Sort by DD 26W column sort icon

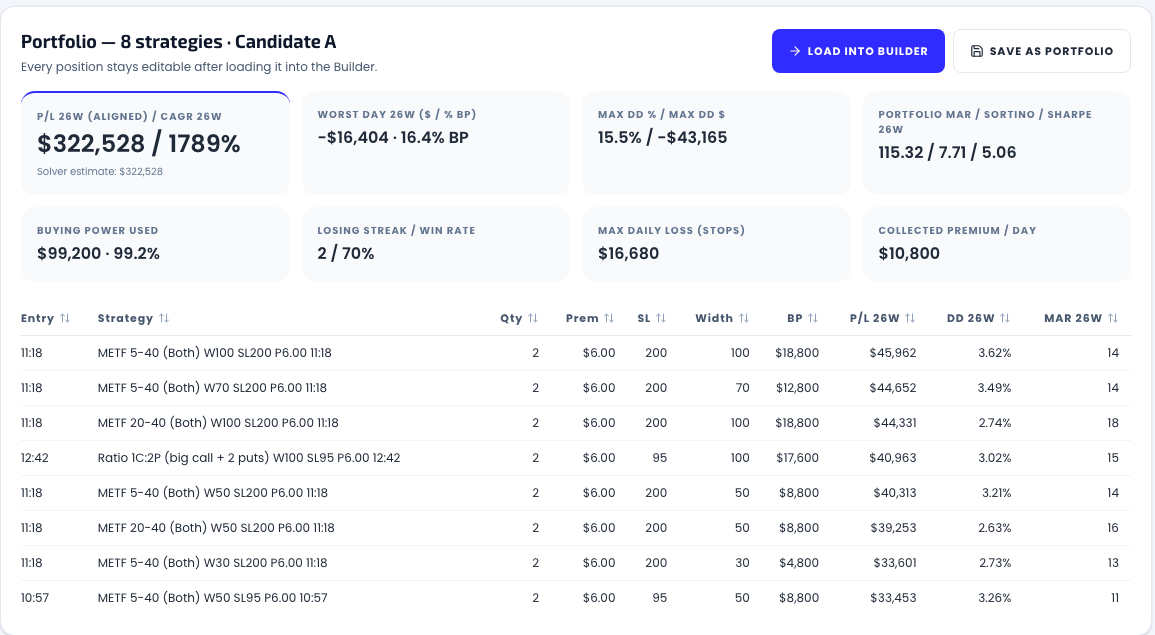click(x=1005, y=318)
